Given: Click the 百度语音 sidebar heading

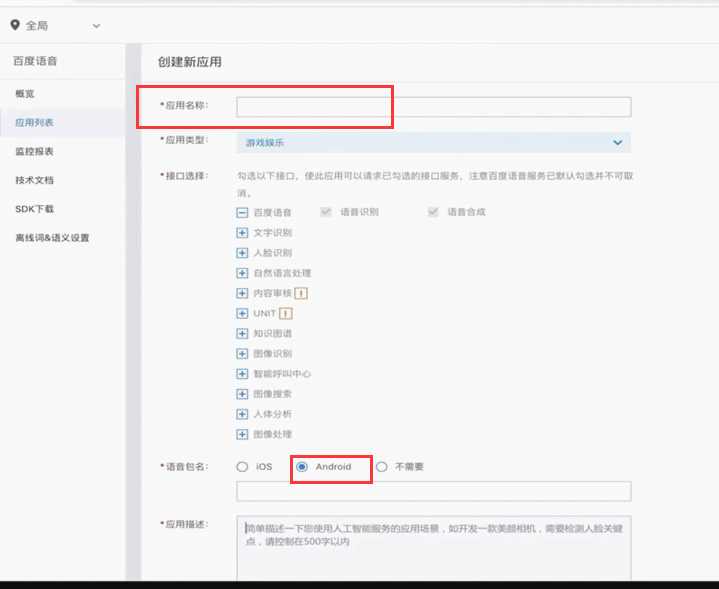Looking at the screenshot, I should pyautogui.click(x=35, y=61).
